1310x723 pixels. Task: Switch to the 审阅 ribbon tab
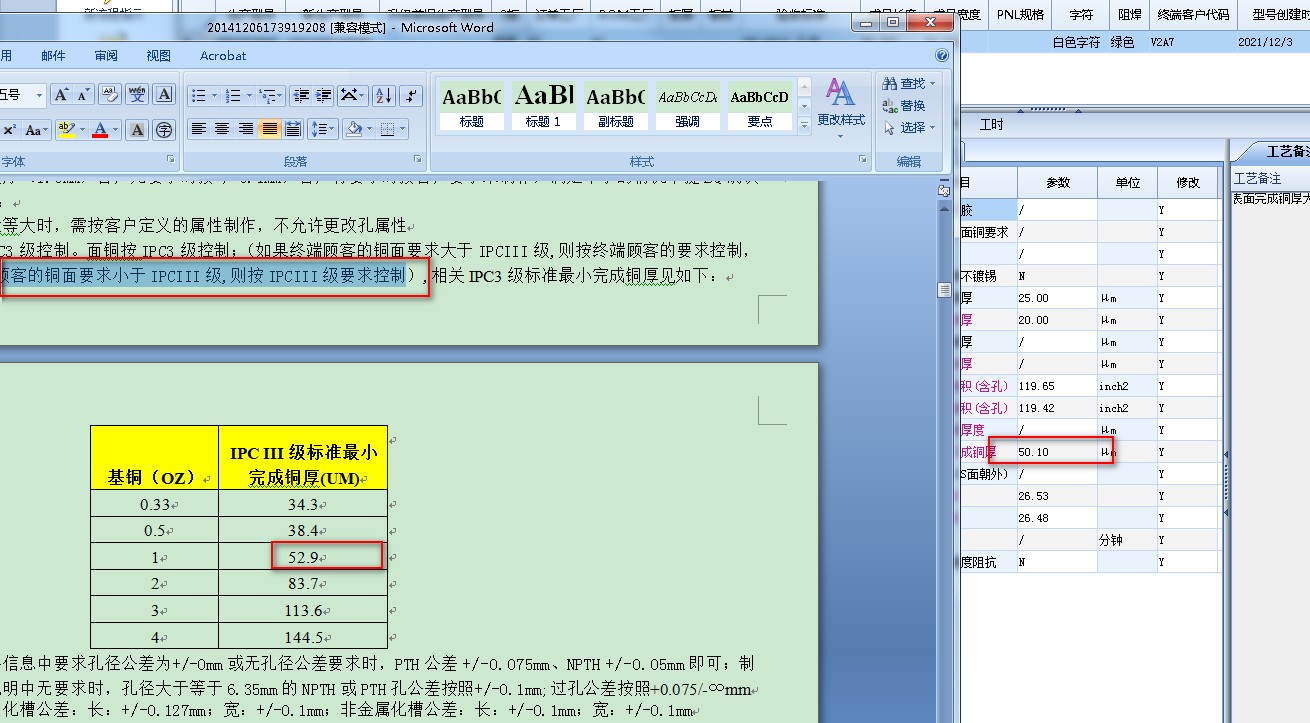coord(106,56)
